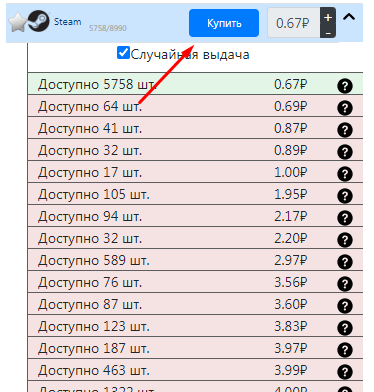Open help icon for the 2.17₽ row

[345, 218]
